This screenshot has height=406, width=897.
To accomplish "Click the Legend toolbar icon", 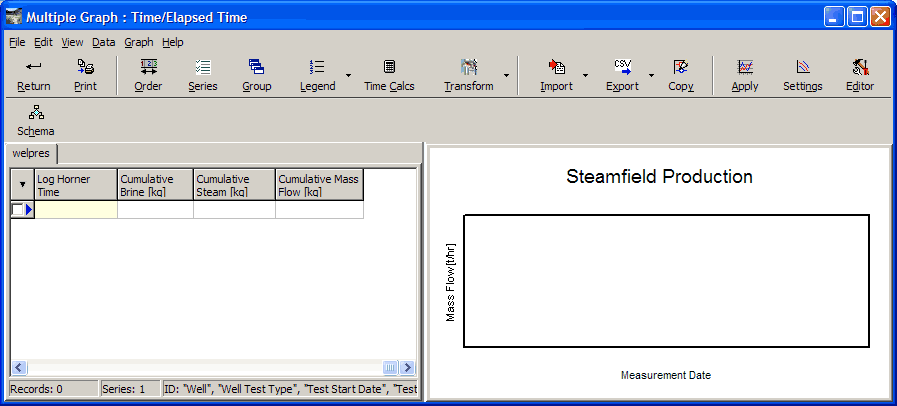I will click(x=317, y=67).
